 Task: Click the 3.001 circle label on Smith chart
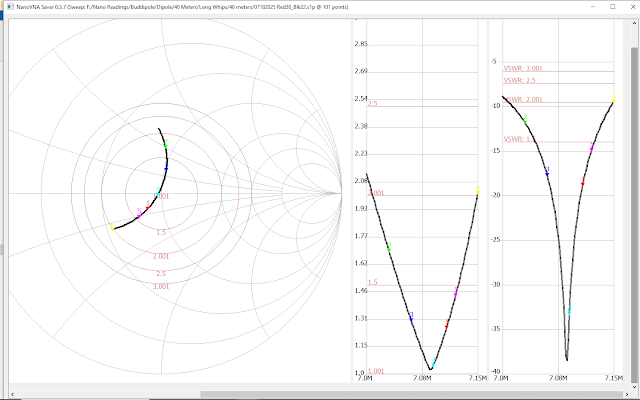(161, 287)
